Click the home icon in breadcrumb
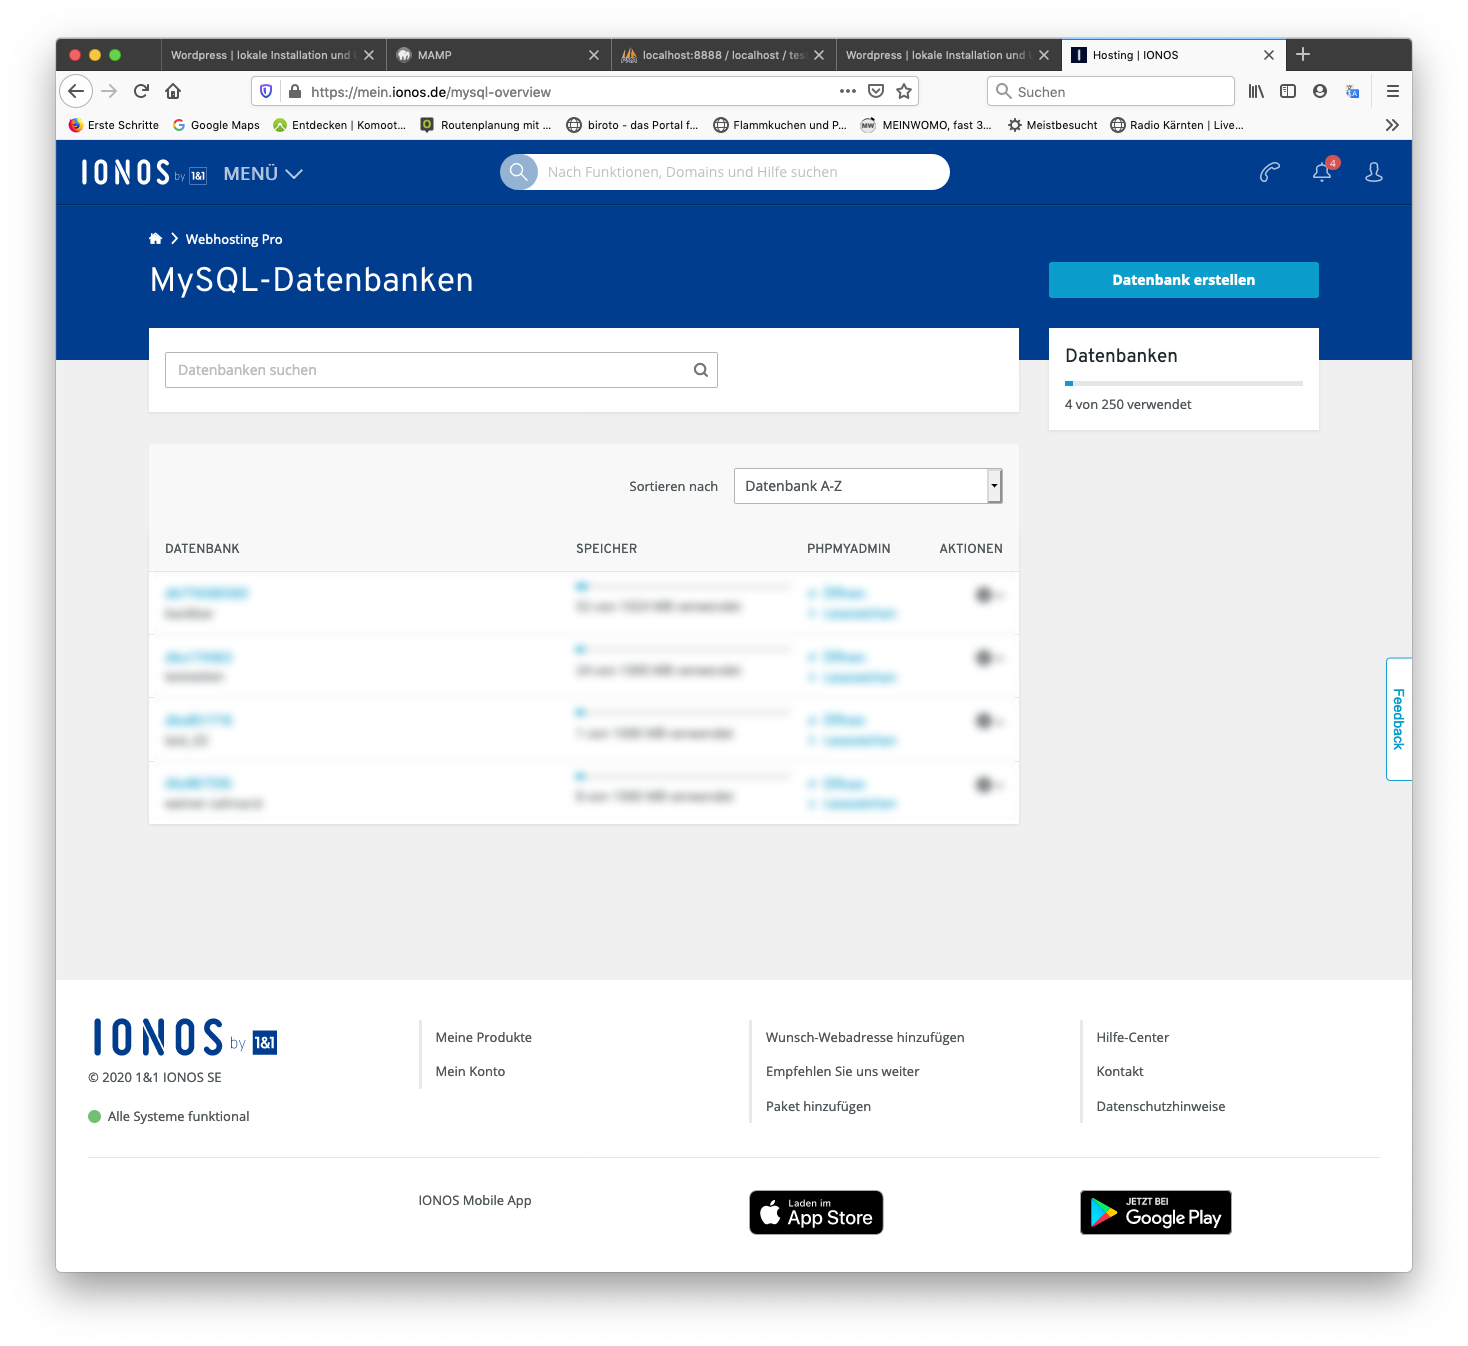The height and width of the screenshot is (1346, 1468). [x=155, y=239]
